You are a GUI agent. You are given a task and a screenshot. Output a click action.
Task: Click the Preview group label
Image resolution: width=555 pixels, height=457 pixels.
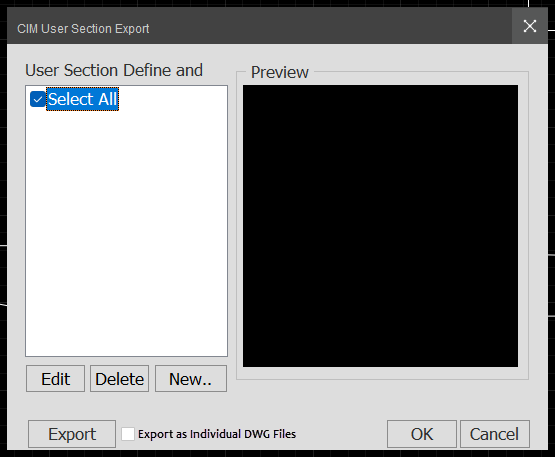pos(280,72)
